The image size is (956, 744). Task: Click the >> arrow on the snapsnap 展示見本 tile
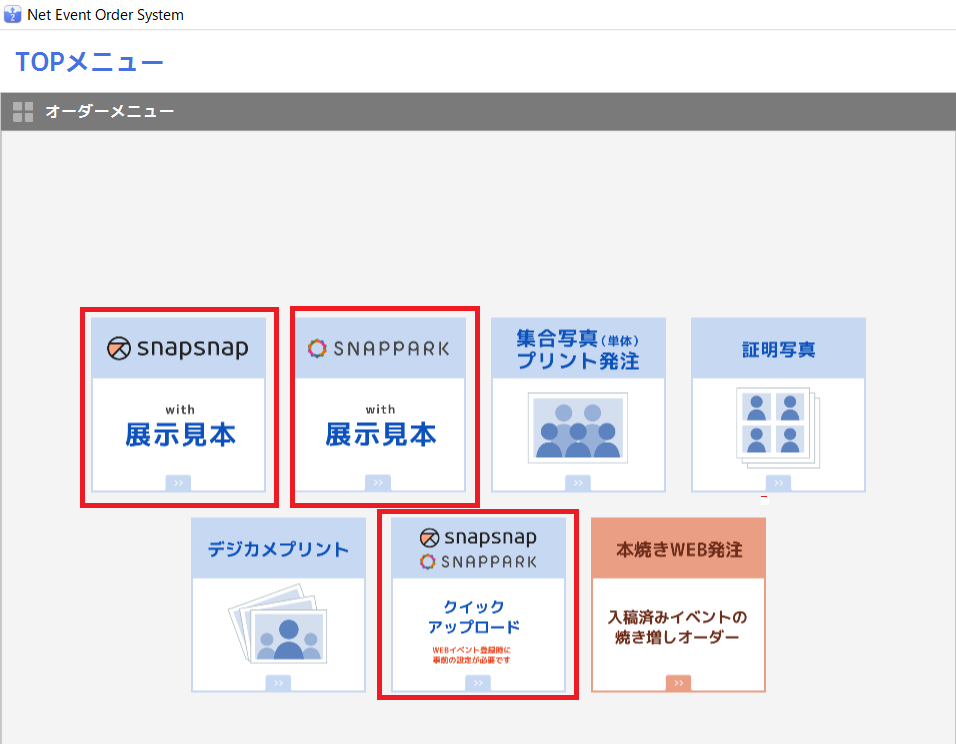click(x=178, y=483)
